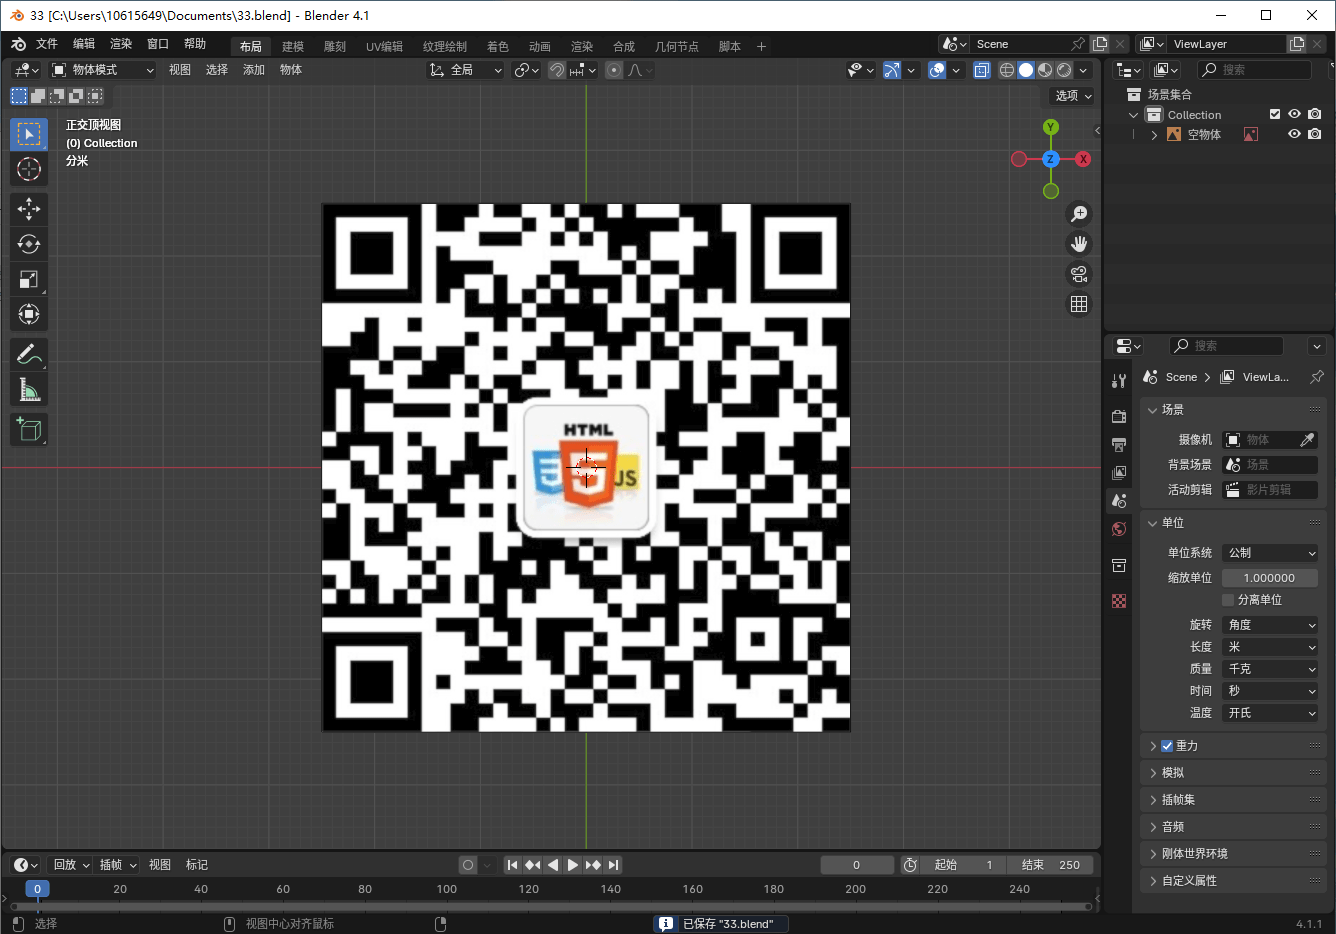
Task: Open the 编辑 menu
Action: [x=84, y=44]
